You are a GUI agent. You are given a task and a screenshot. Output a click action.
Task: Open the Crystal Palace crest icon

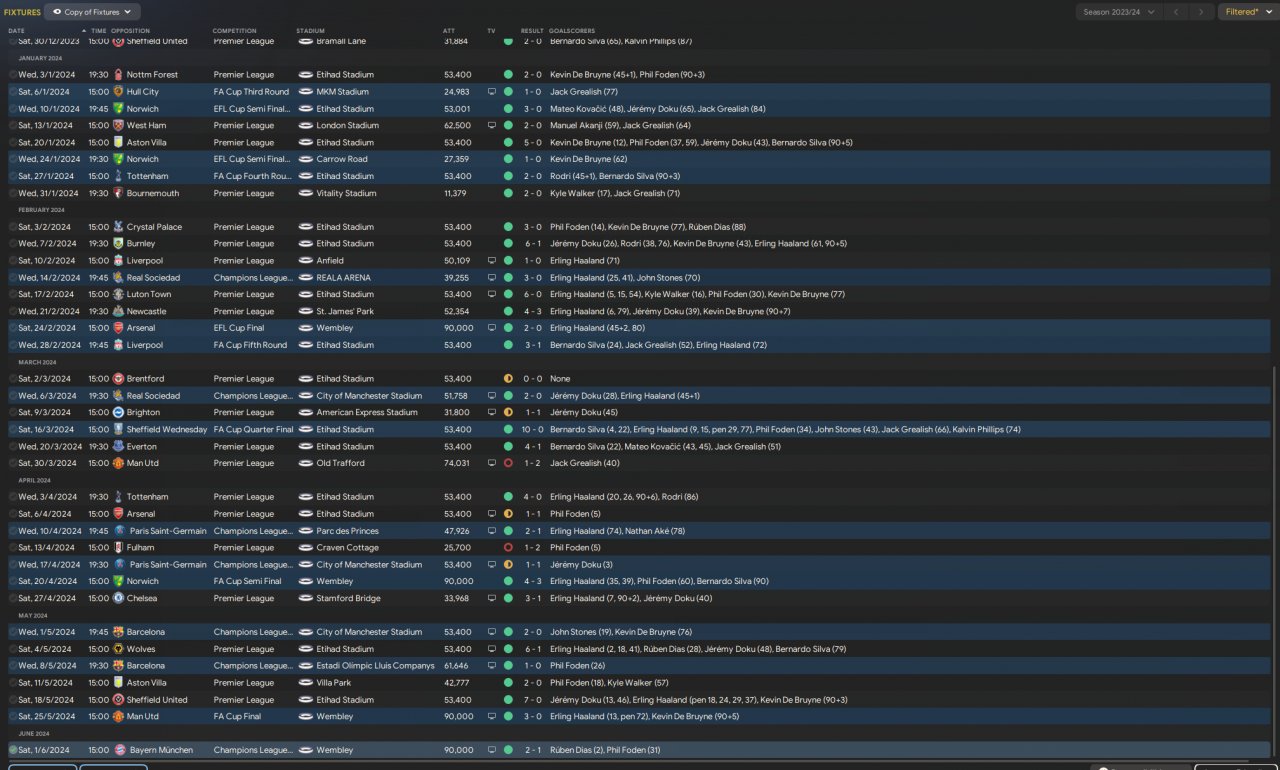tap(119, 227)
